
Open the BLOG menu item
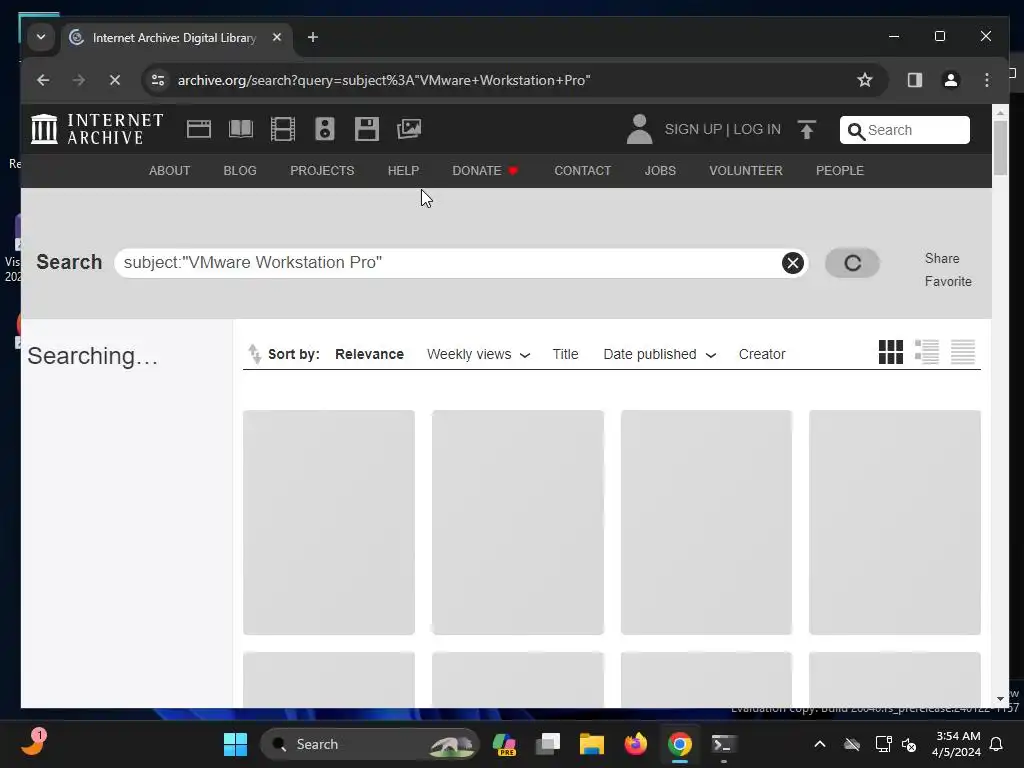point(240,170)
